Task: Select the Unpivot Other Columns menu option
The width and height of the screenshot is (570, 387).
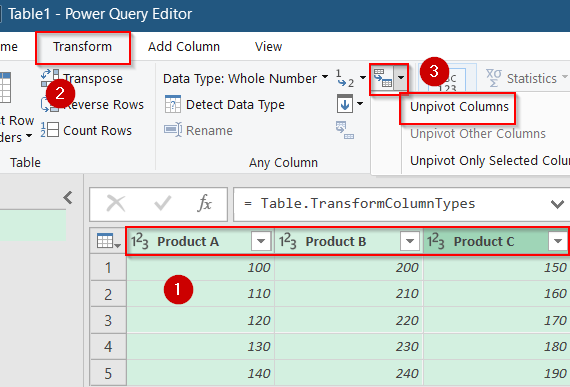Action: (478, 134)
